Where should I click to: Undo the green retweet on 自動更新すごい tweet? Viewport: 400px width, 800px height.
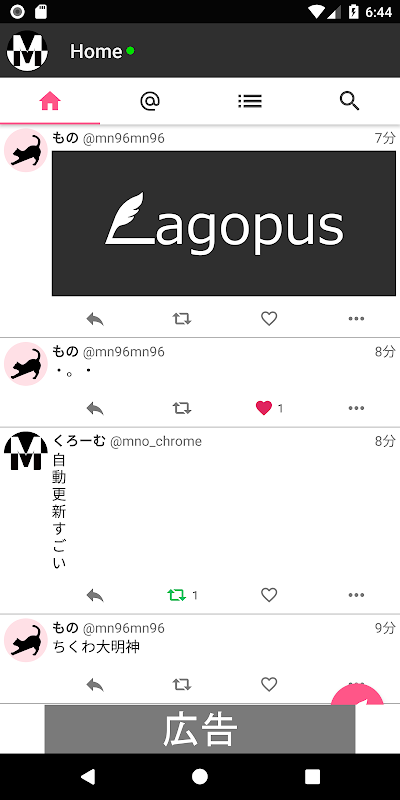(177, 595)
